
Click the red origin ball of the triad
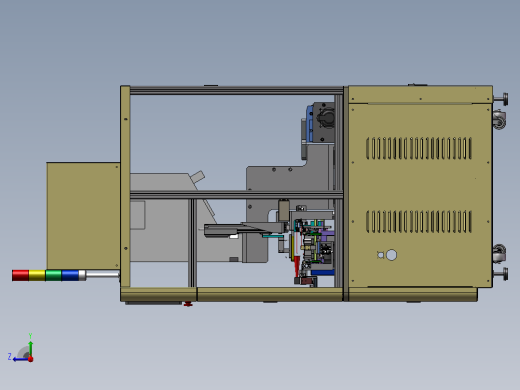(31, 359)
